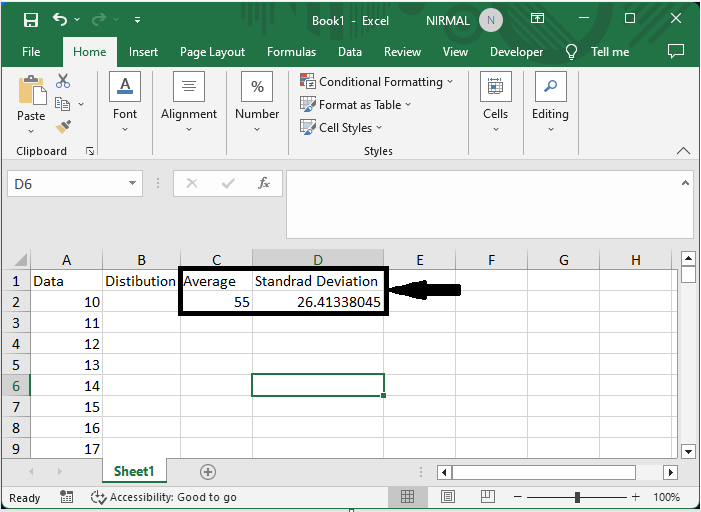Click the Cut scissors icon
Viewport: 701px width, 512px height.
(x=63, y=81)
